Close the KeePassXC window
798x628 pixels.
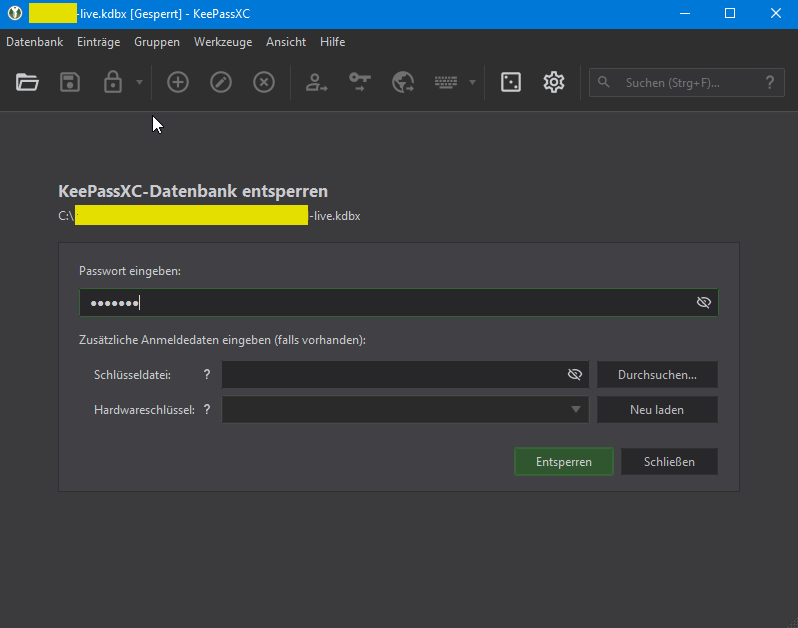(776, 14)
